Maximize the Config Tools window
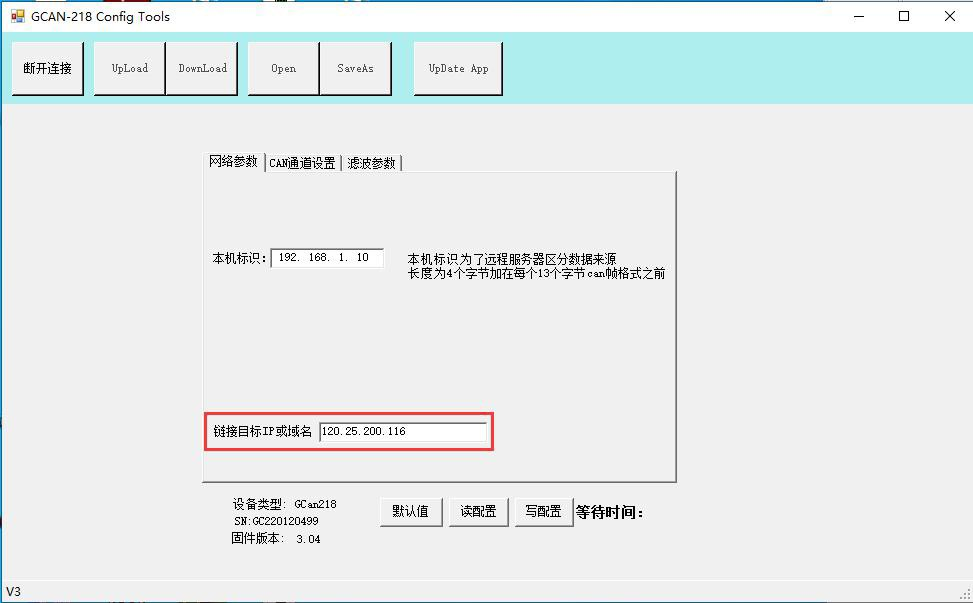The image size is (973, 603). click(904, 16)
